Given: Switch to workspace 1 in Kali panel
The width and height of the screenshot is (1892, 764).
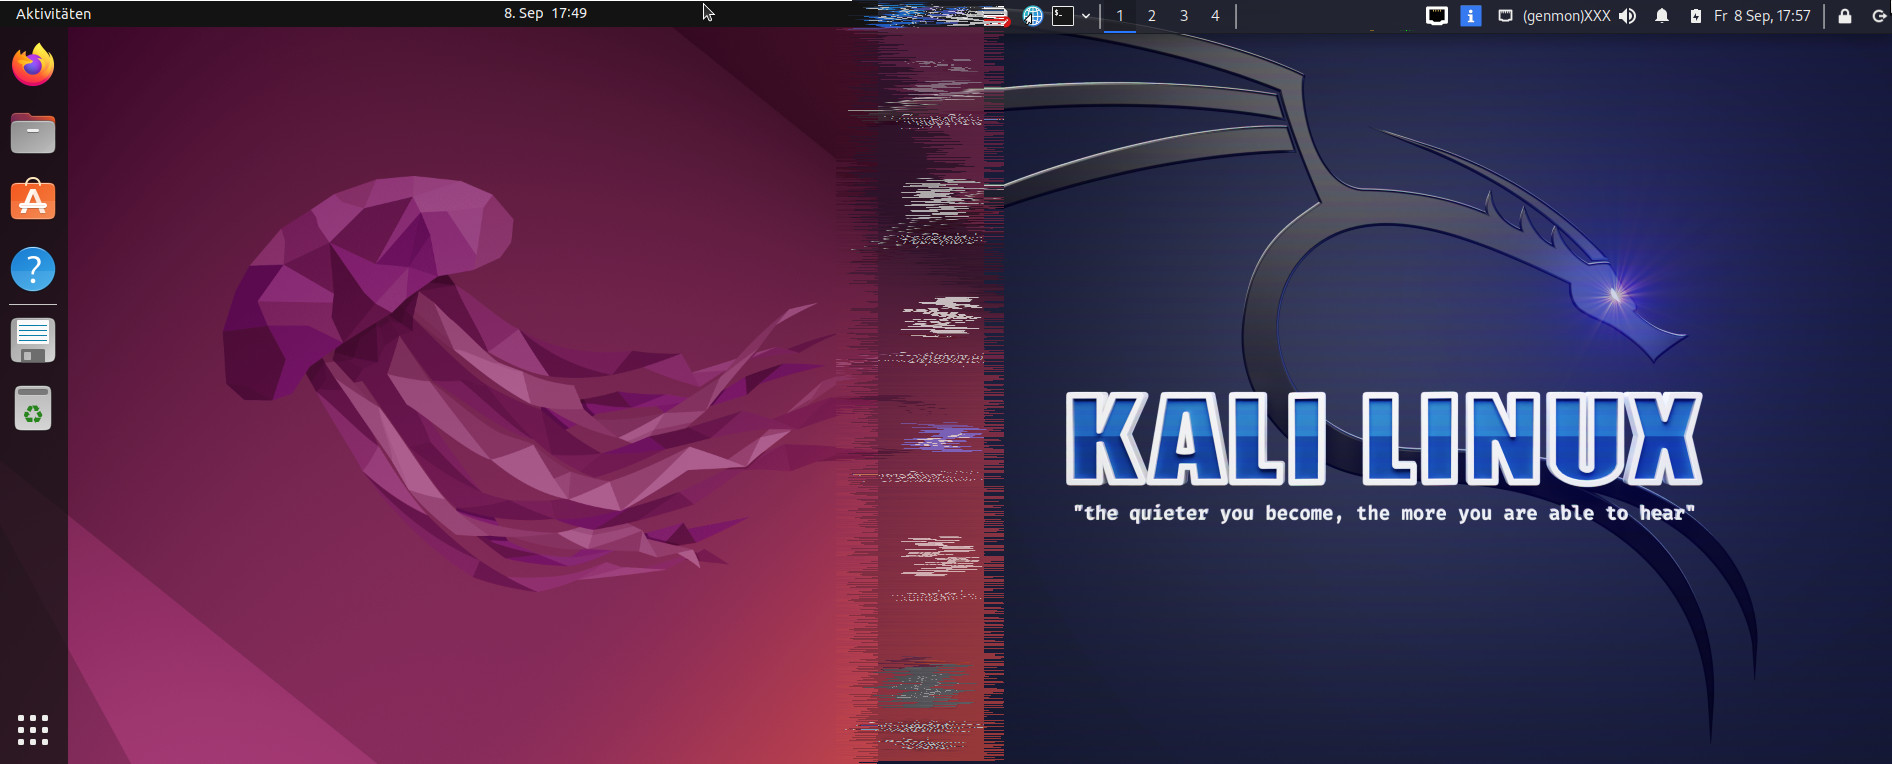Looking at the screenshot, I should pyautogui.click(x=1120, y=16).
